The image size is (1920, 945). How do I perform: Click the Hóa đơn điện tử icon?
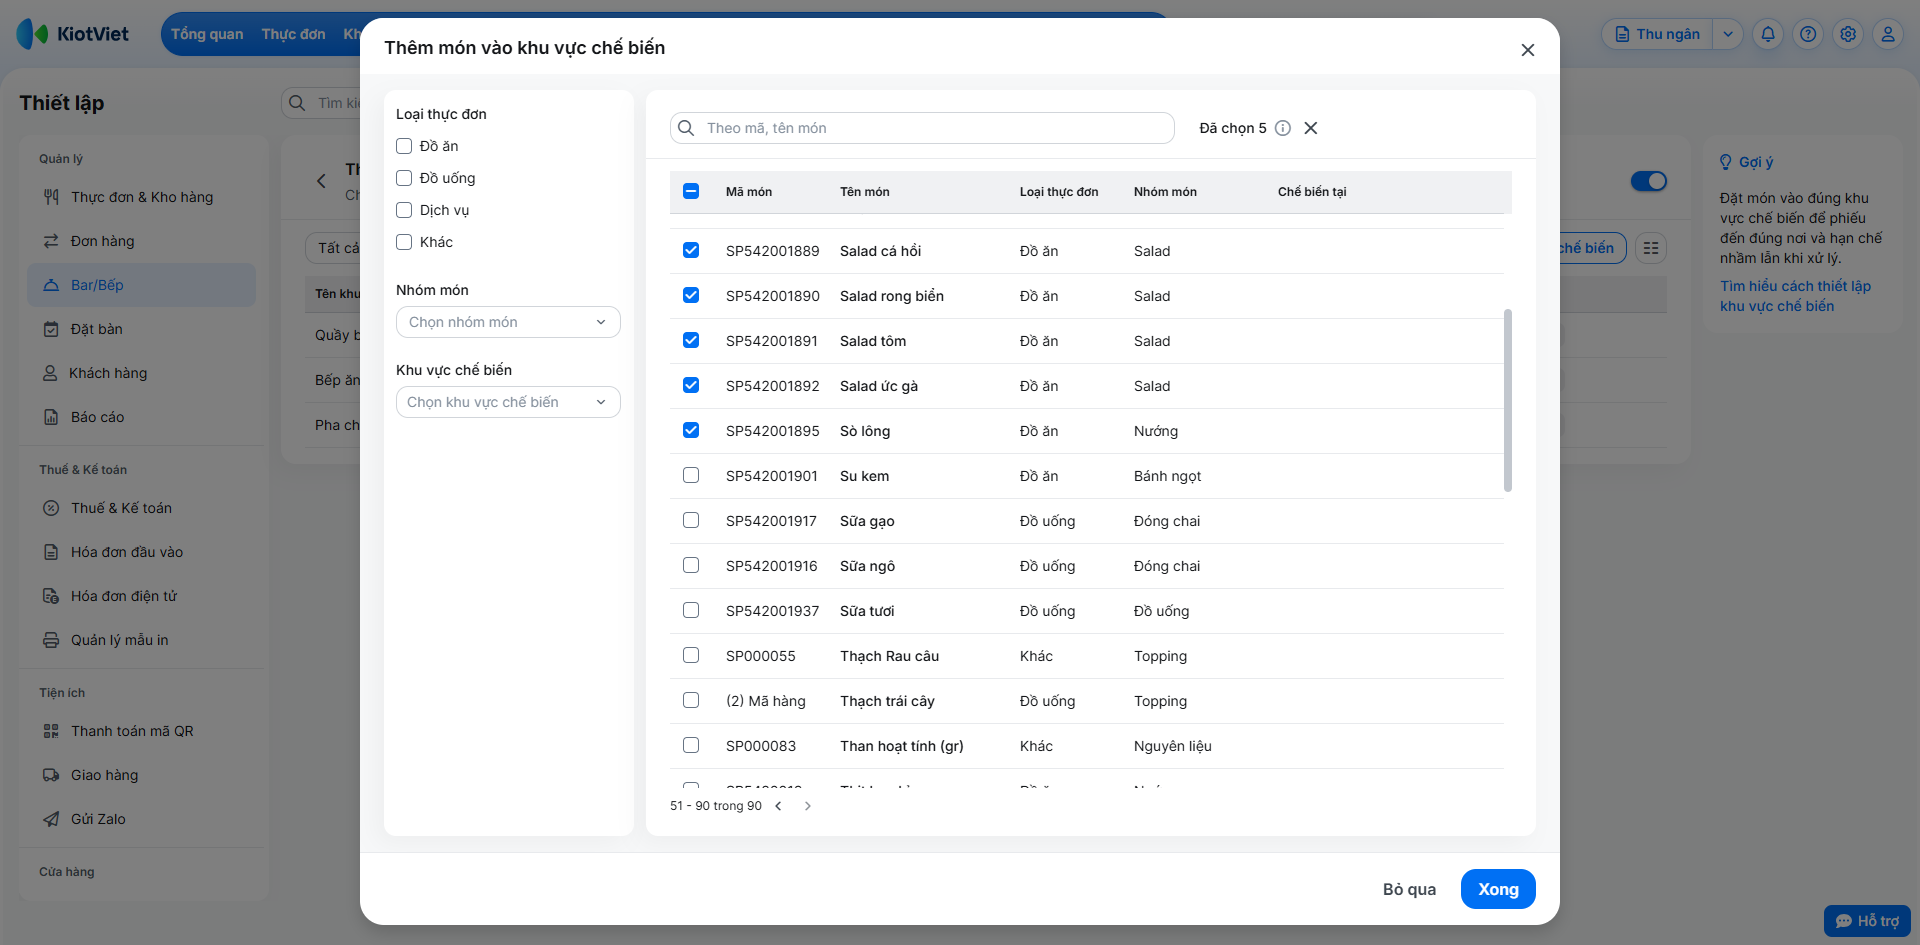click(x=51, y=596)
